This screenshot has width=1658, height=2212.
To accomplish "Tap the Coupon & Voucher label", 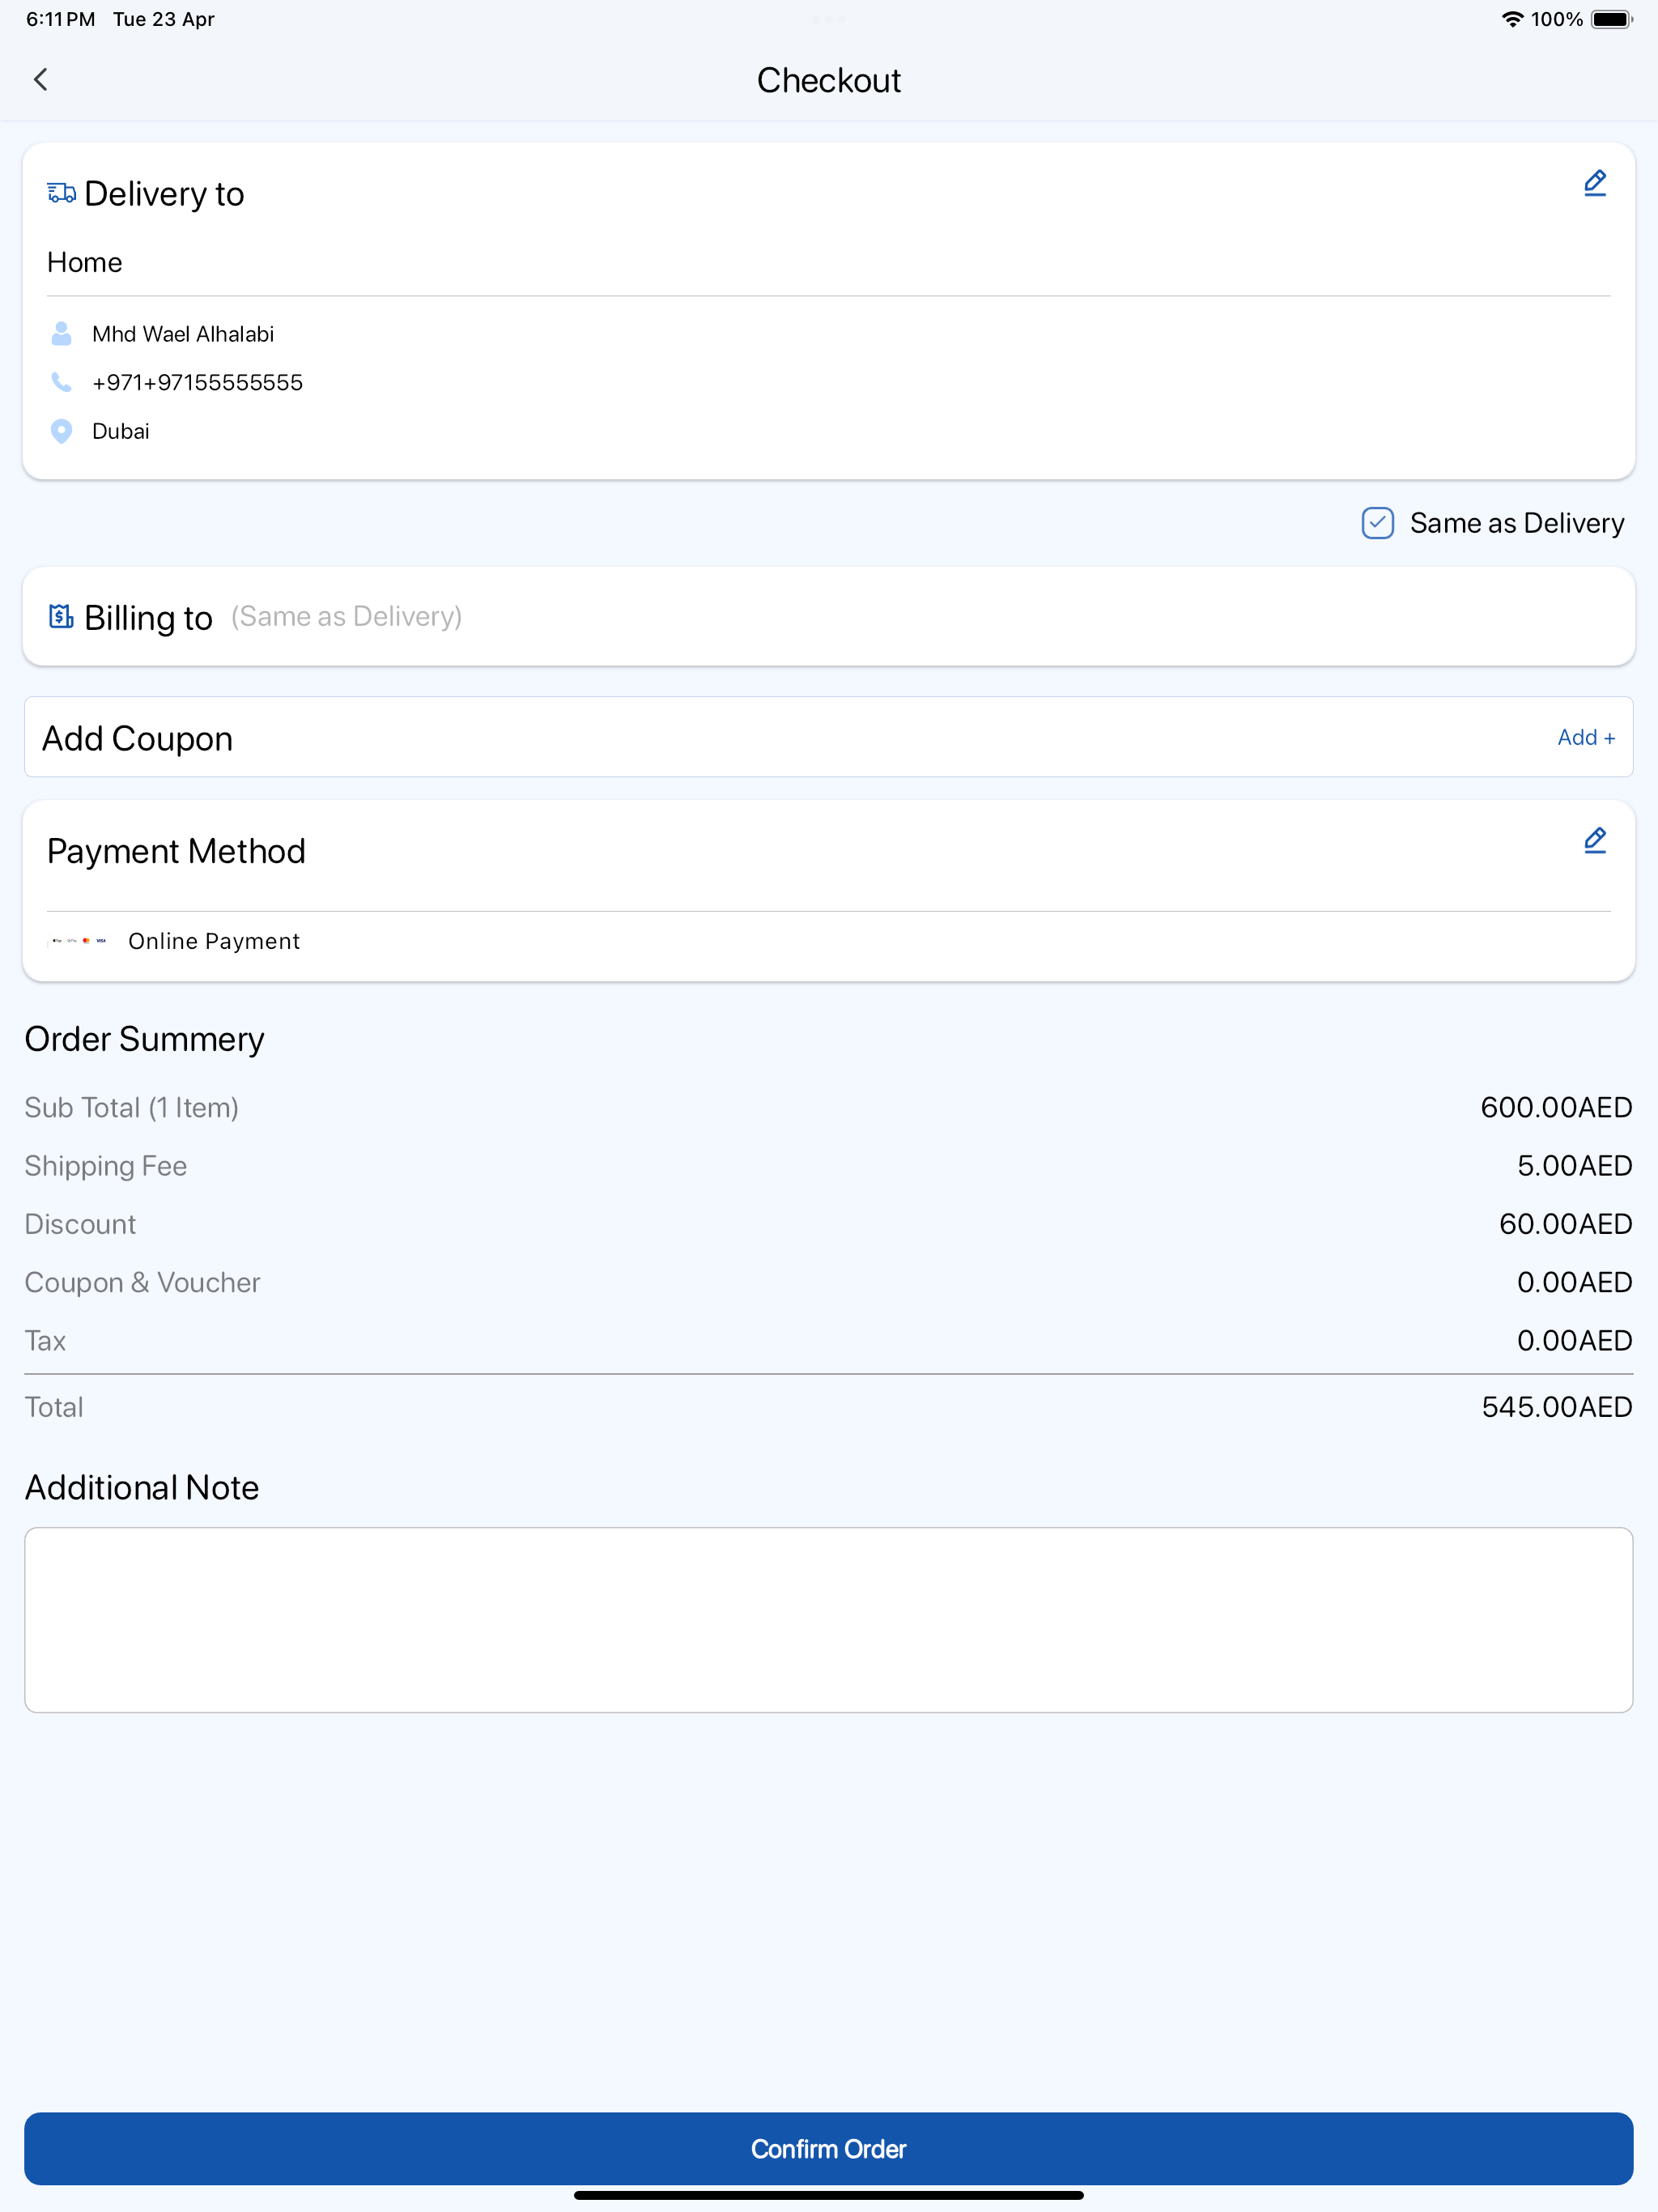I will 142,1282.
